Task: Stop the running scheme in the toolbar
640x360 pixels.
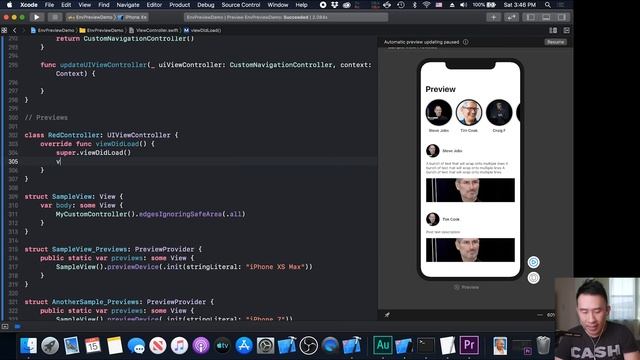Action: click(x=54, y=17)
